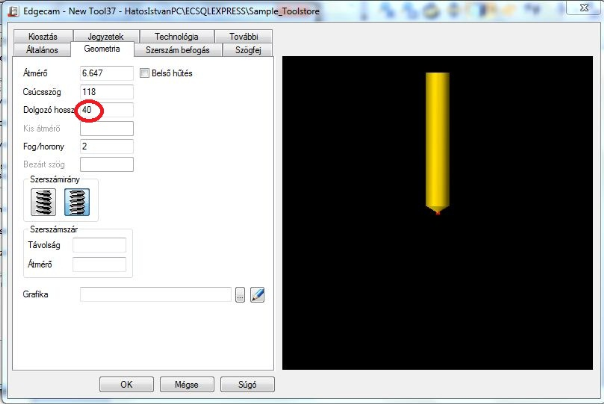Go to the Általános tab
The image size is (605, 405).
tap(42, 50)
